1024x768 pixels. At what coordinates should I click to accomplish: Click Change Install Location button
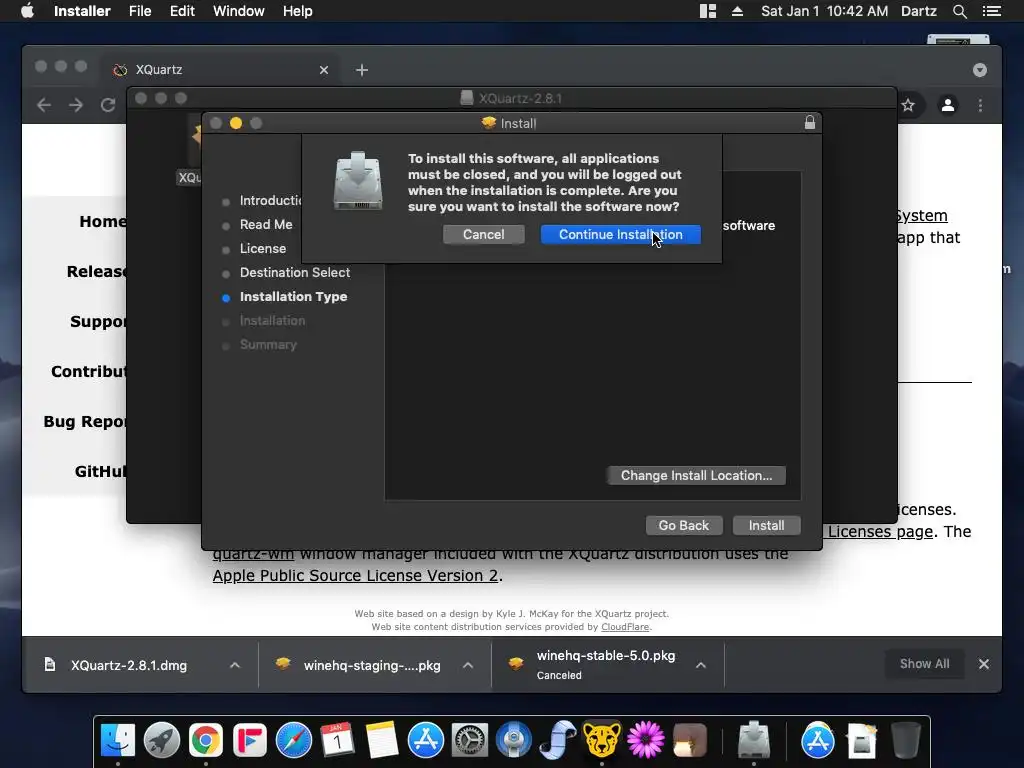[696, 475]
